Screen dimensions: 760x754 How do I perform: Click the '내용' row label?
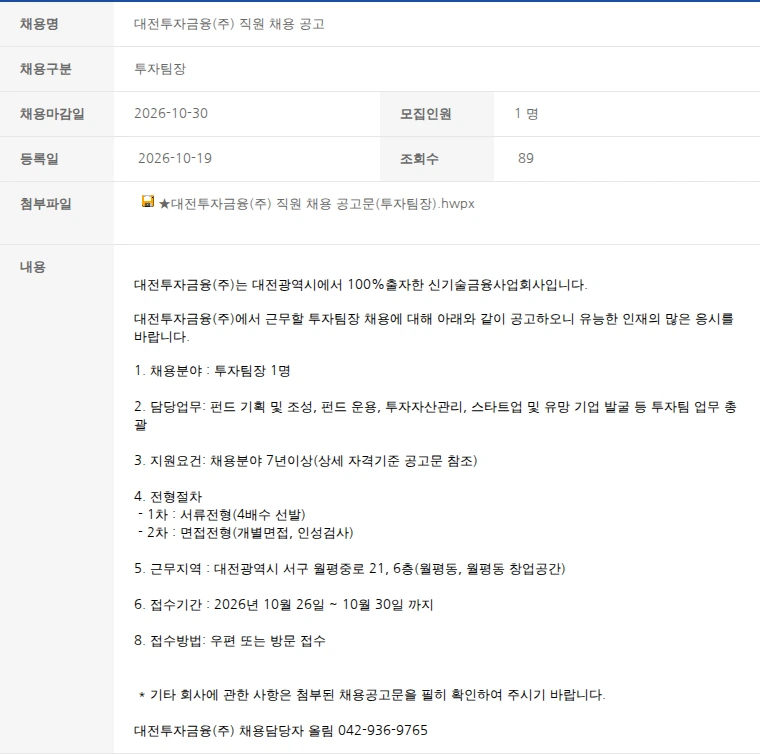click(32, 267)
